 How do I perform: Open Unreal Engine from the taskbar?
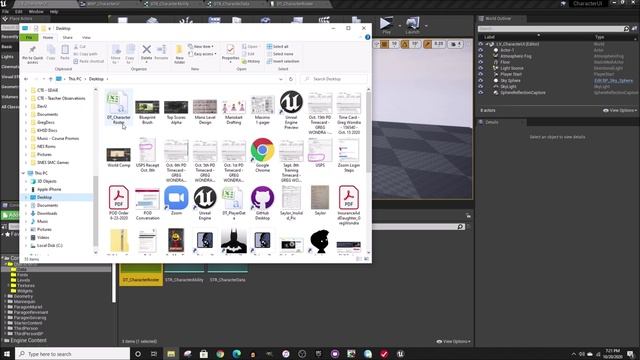(x=400, y=353)
